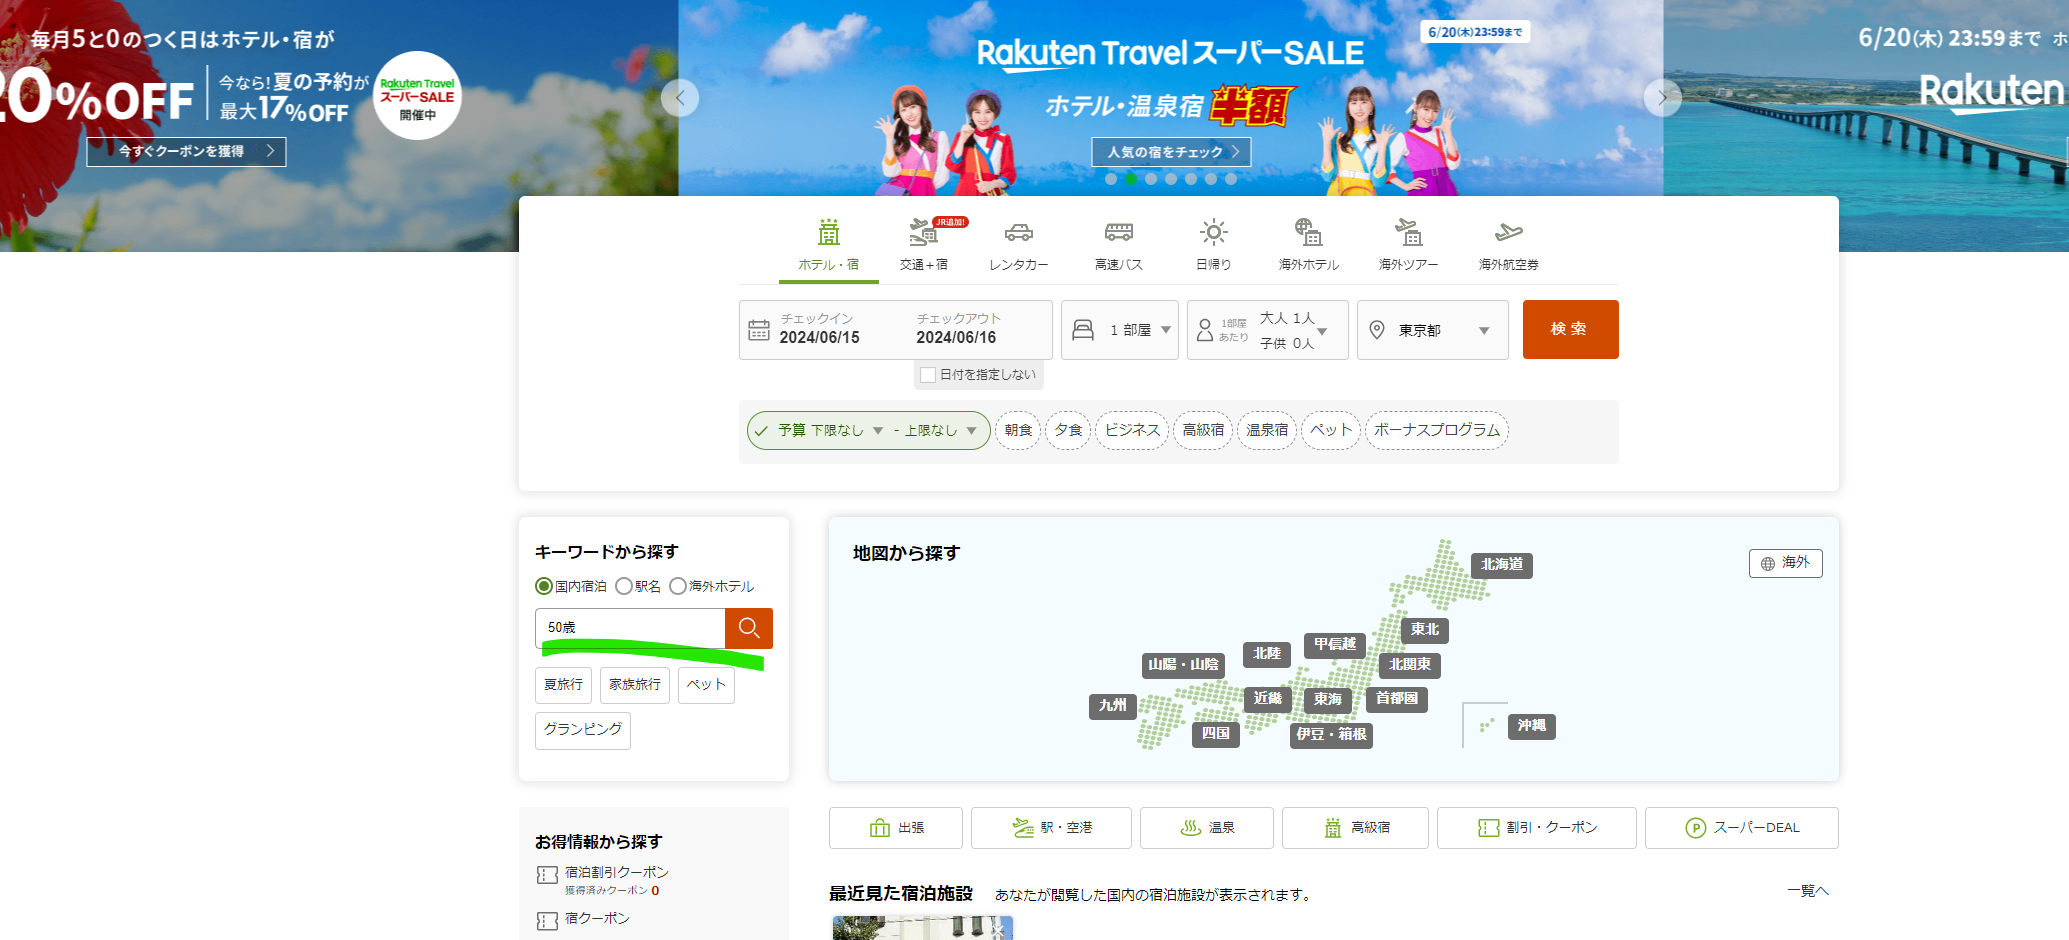The image size is (2069, 940).
Task: Click the calendar icon beside check-in date
Action: pos(759,329)
